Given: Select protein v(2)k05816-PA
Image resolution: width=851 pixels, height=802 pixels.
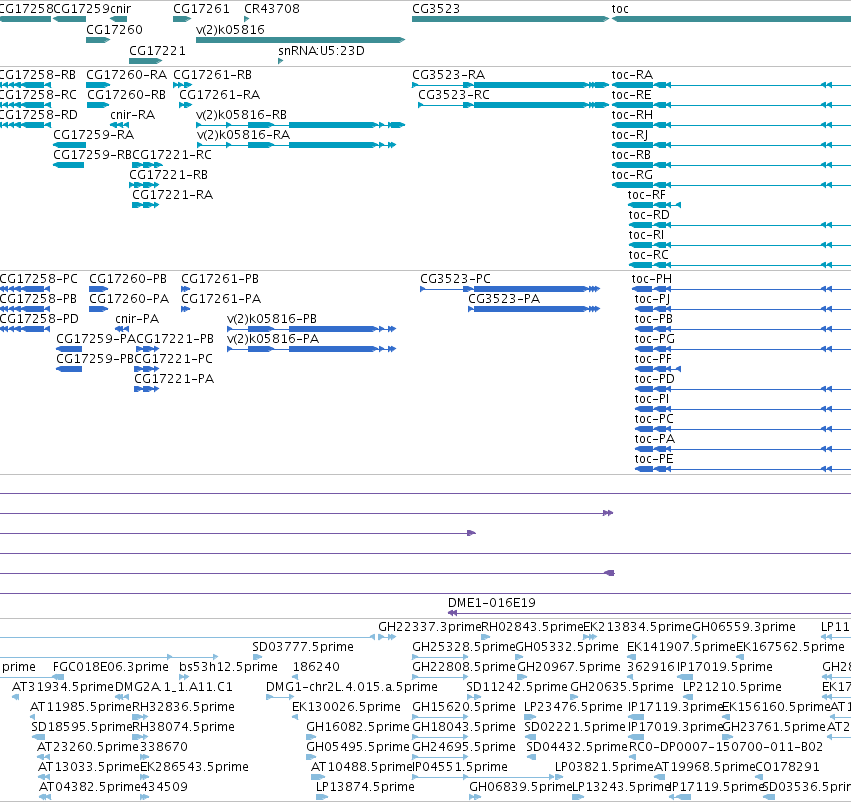Looking at the screenshot, I should [x=312, y=349].
